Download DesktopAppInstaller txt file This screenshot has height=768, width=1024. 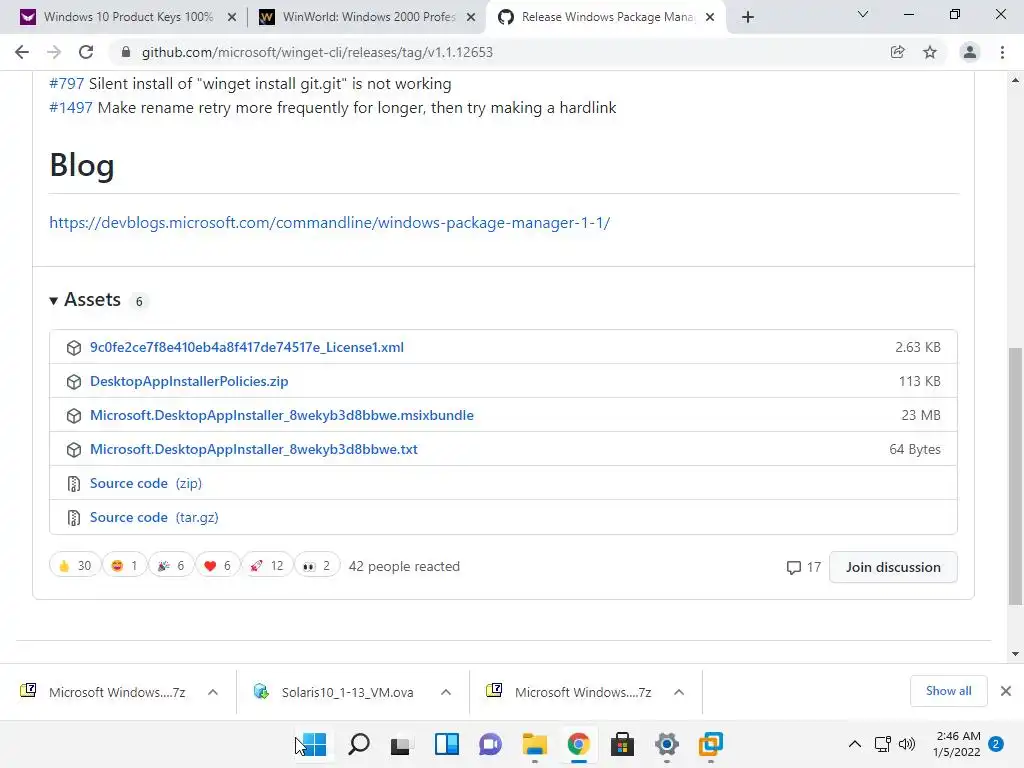253,449
